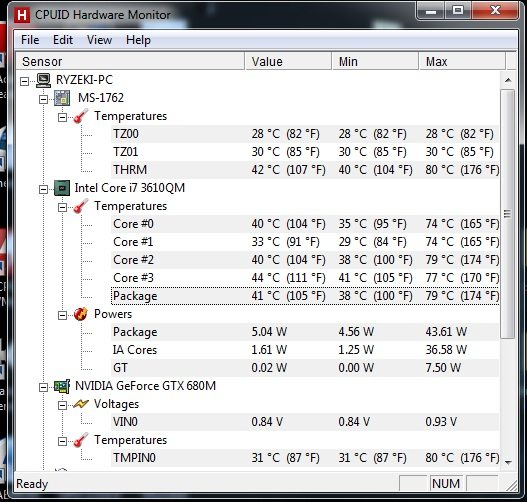Collapse the NVIDIA Temperatures group
Viewport: 527px width, 502px height.
click(x=62, y=442)
